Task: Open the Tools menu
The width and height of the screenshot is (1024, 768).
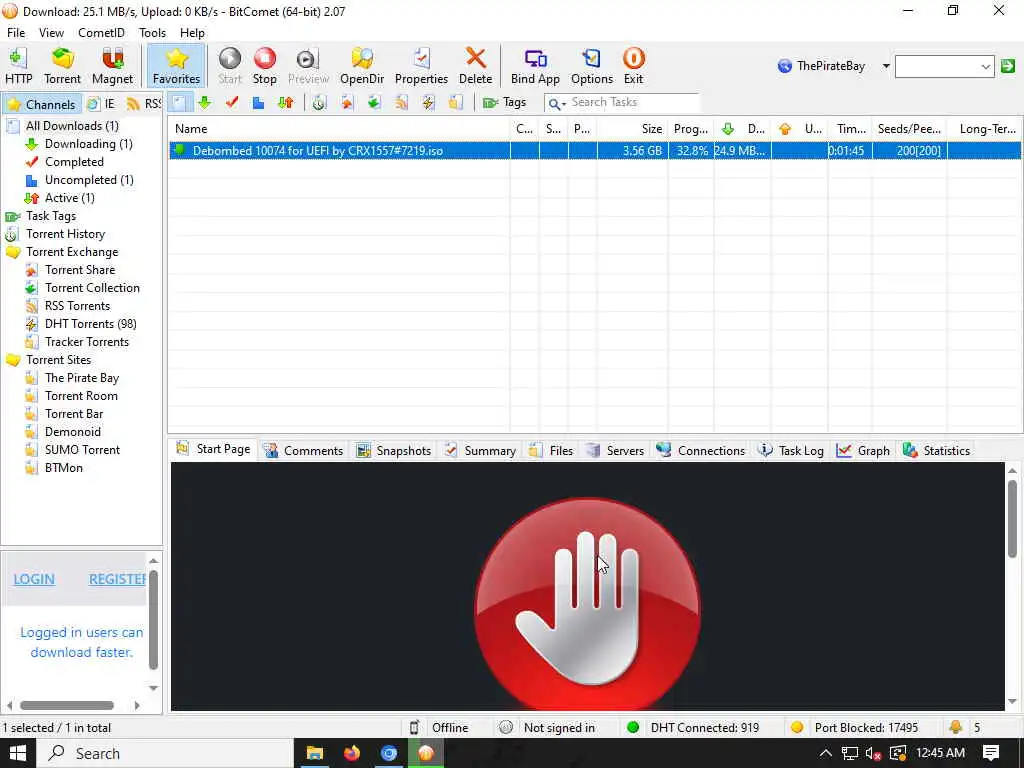Action: coord(152,33)
